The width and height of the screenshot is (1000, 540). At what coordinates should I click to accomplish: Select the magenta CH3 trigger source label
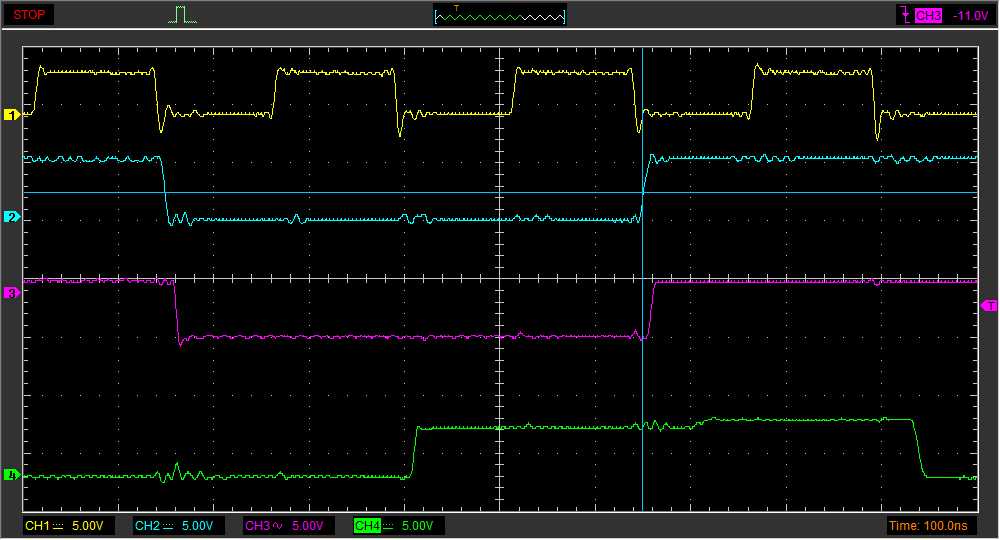(928, 15)
